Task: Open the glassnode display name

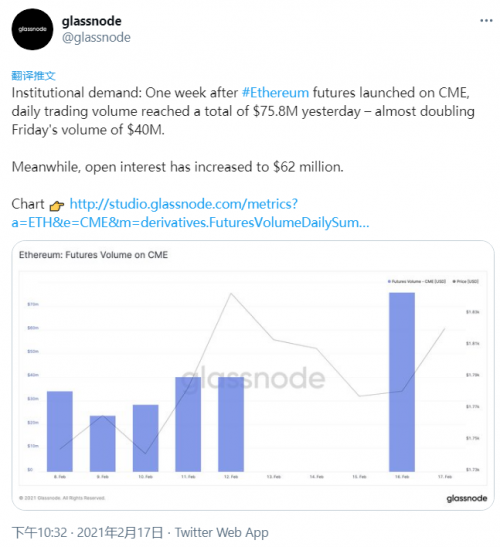Action: [92, 21]
